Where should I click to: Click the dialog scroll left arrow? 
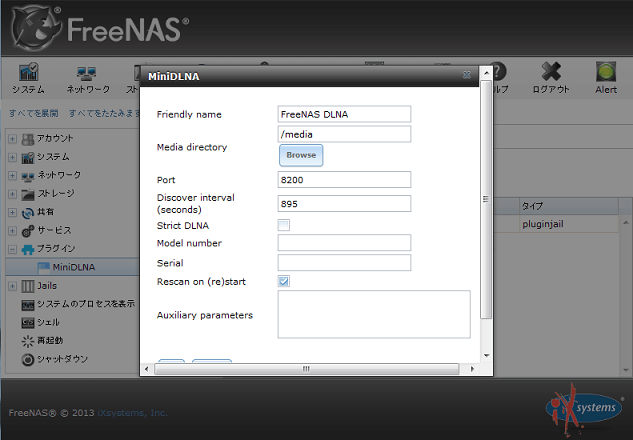(x=147, y=369)
